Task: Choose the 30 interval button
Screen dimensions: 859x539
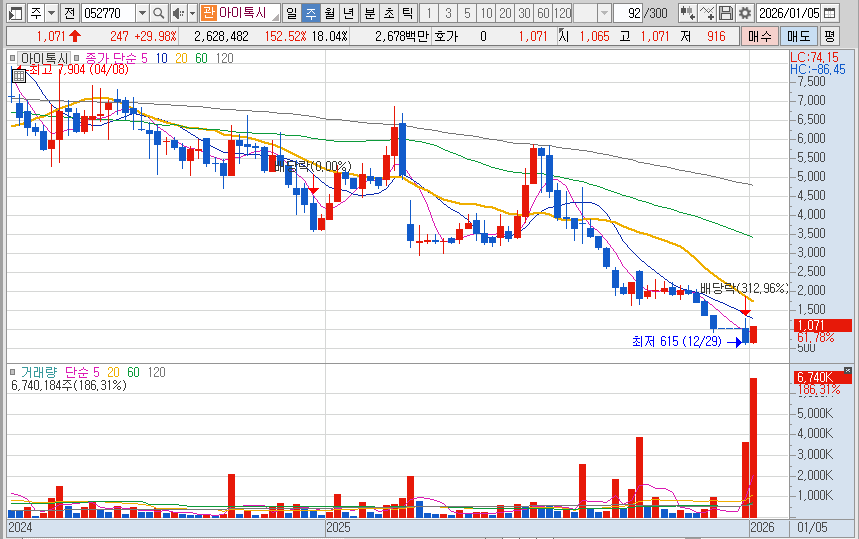Action: 524,13
